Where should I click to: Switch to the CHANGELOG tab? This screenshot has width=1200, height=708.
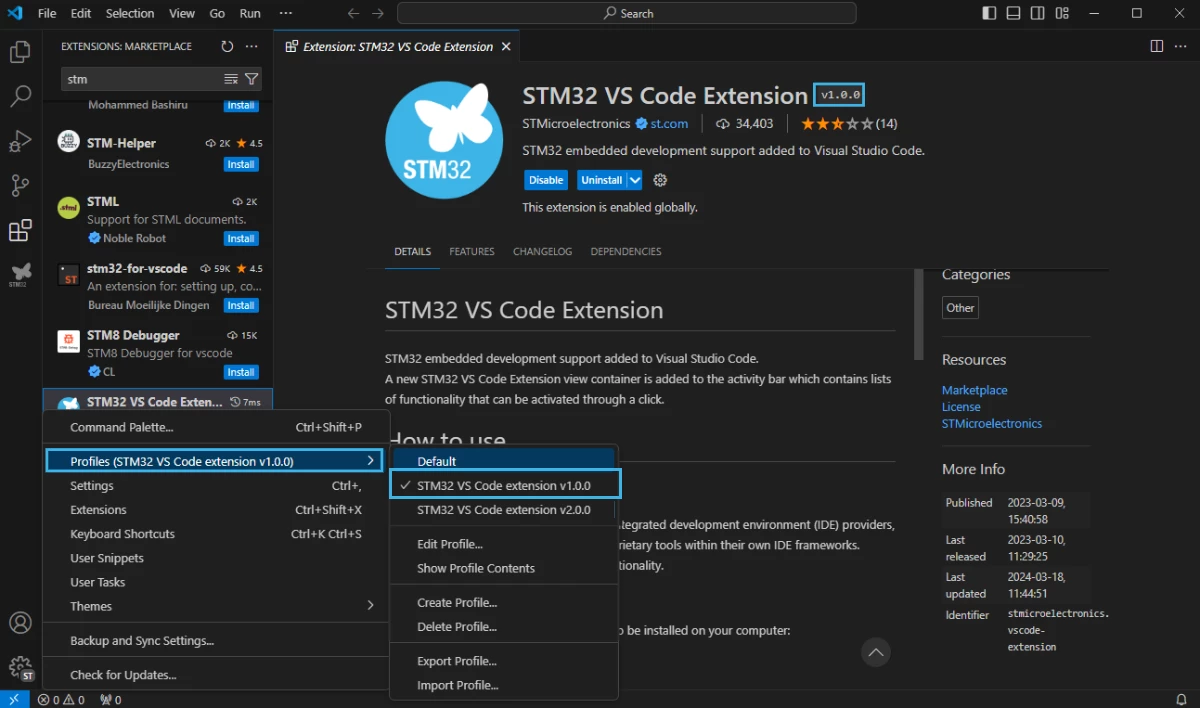point(542,252)
